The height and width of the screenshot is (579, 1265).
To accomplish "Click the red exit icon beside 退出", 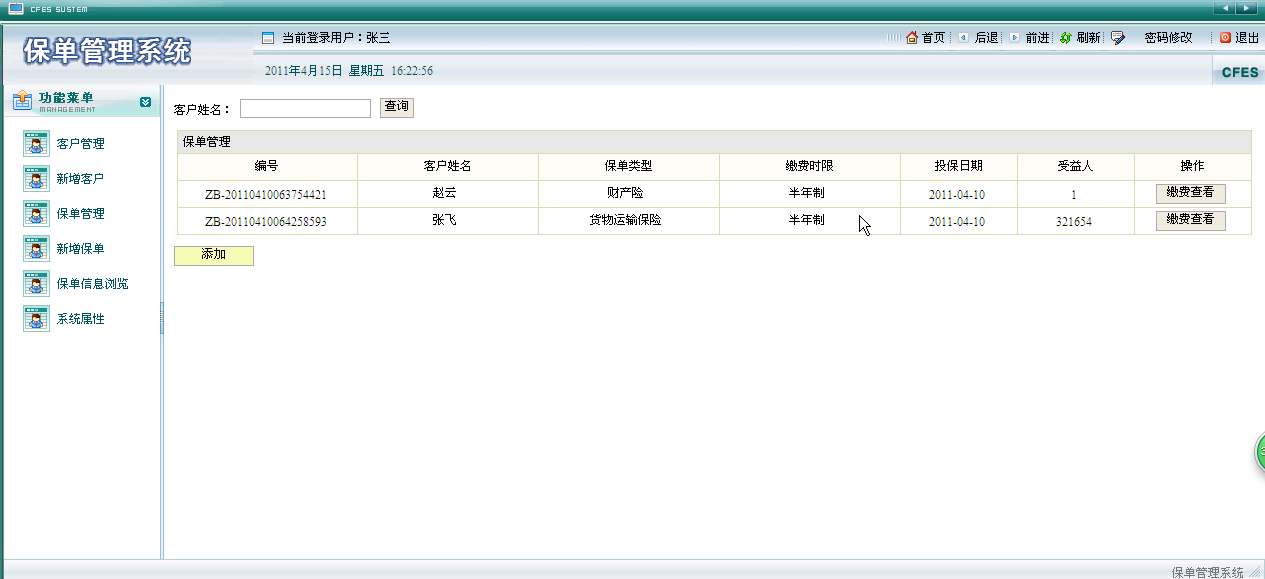I will [1225, 38].
